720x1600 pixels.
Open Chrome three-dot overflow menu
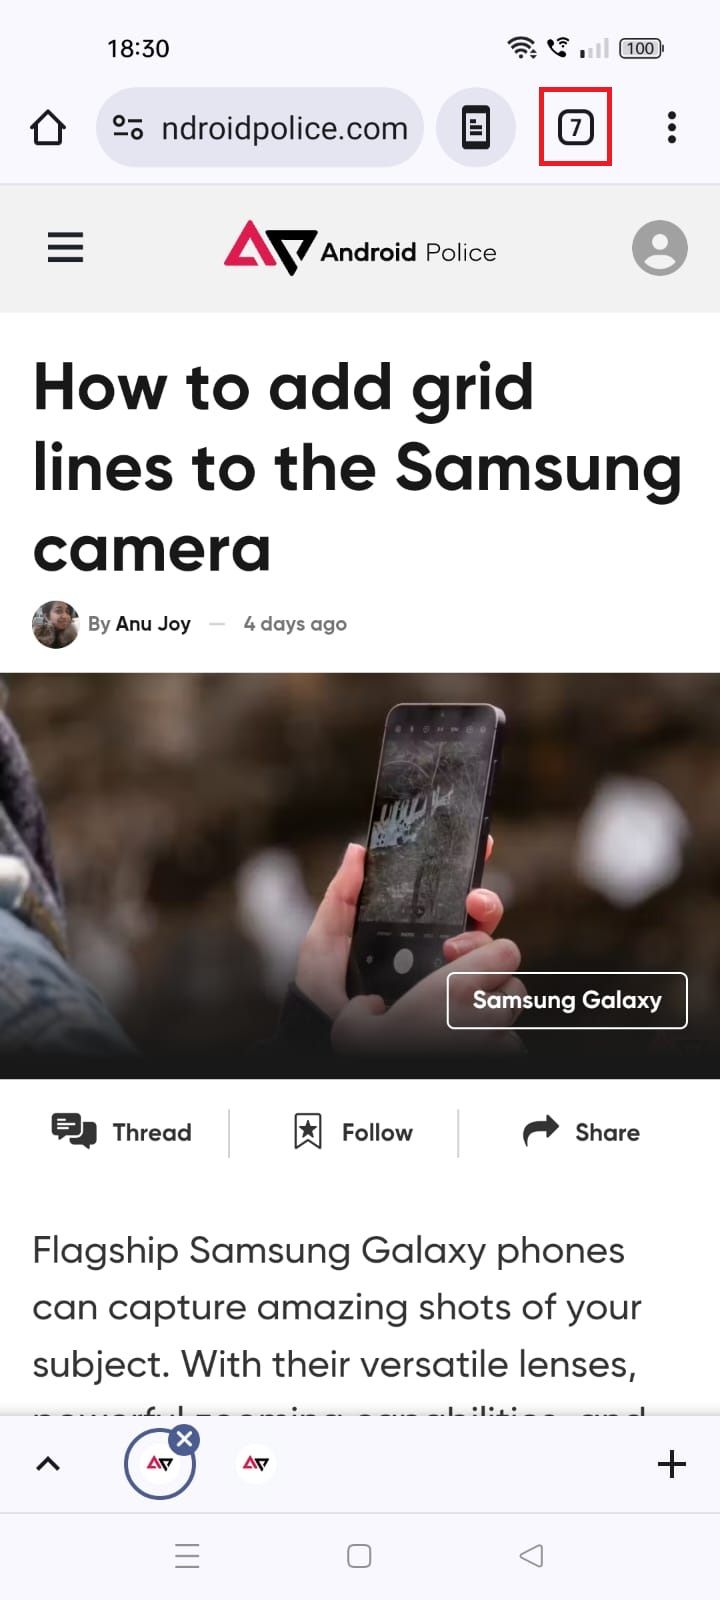tap(672, 128)
